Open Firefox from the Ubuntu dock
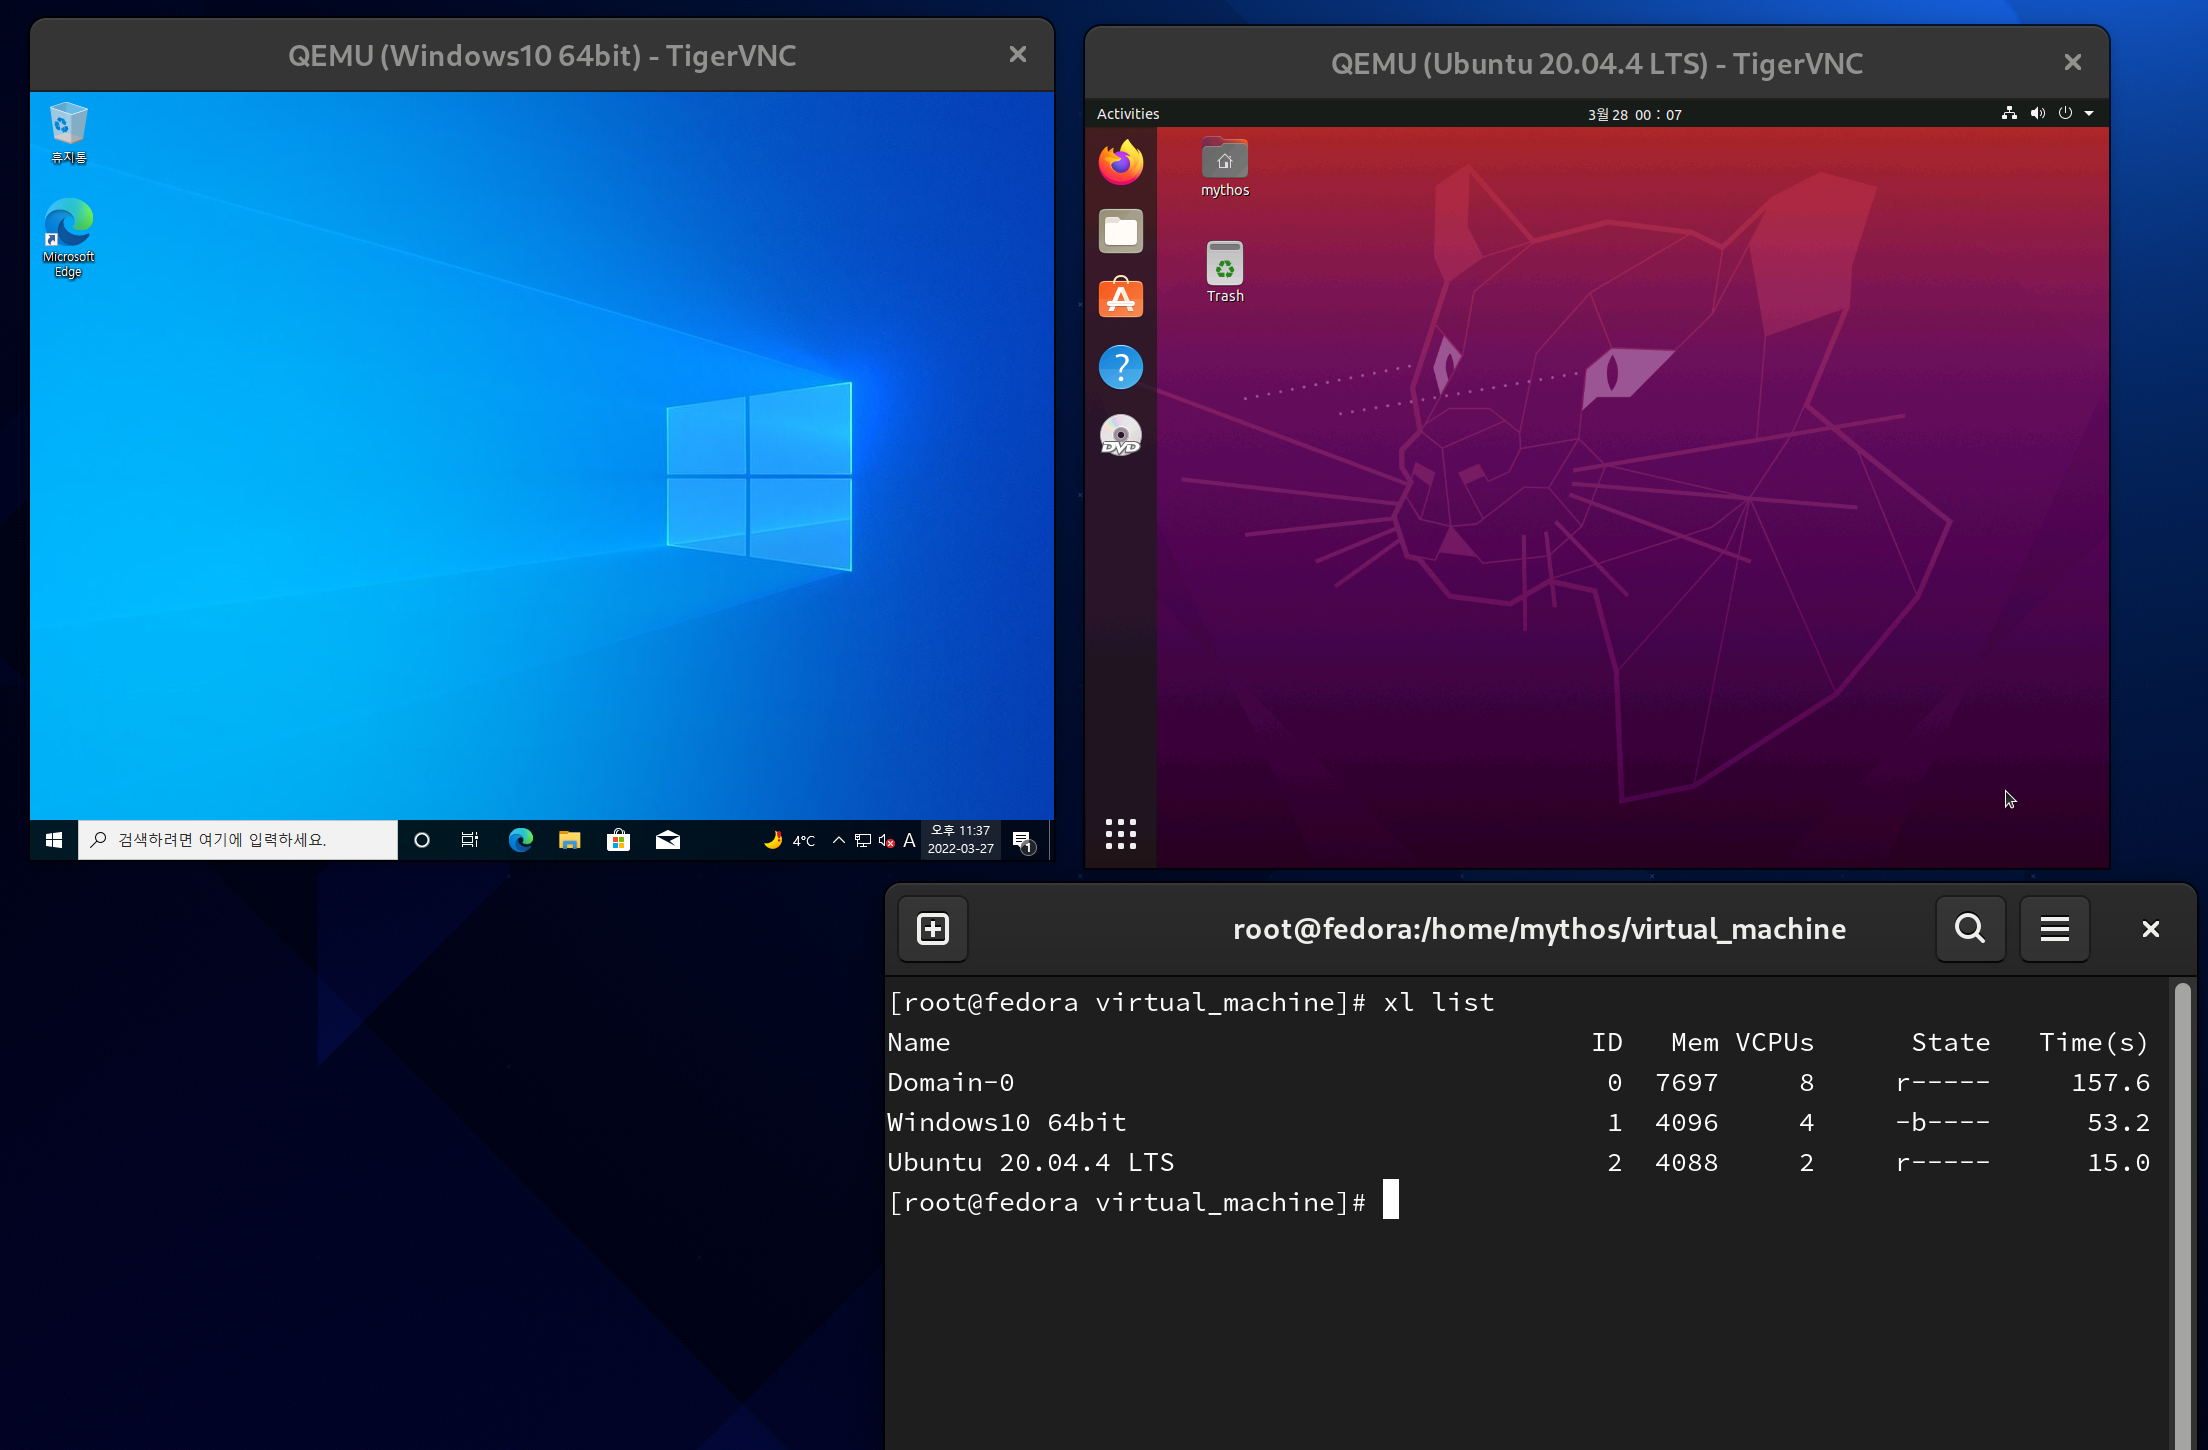 (x=1120, y=162)
